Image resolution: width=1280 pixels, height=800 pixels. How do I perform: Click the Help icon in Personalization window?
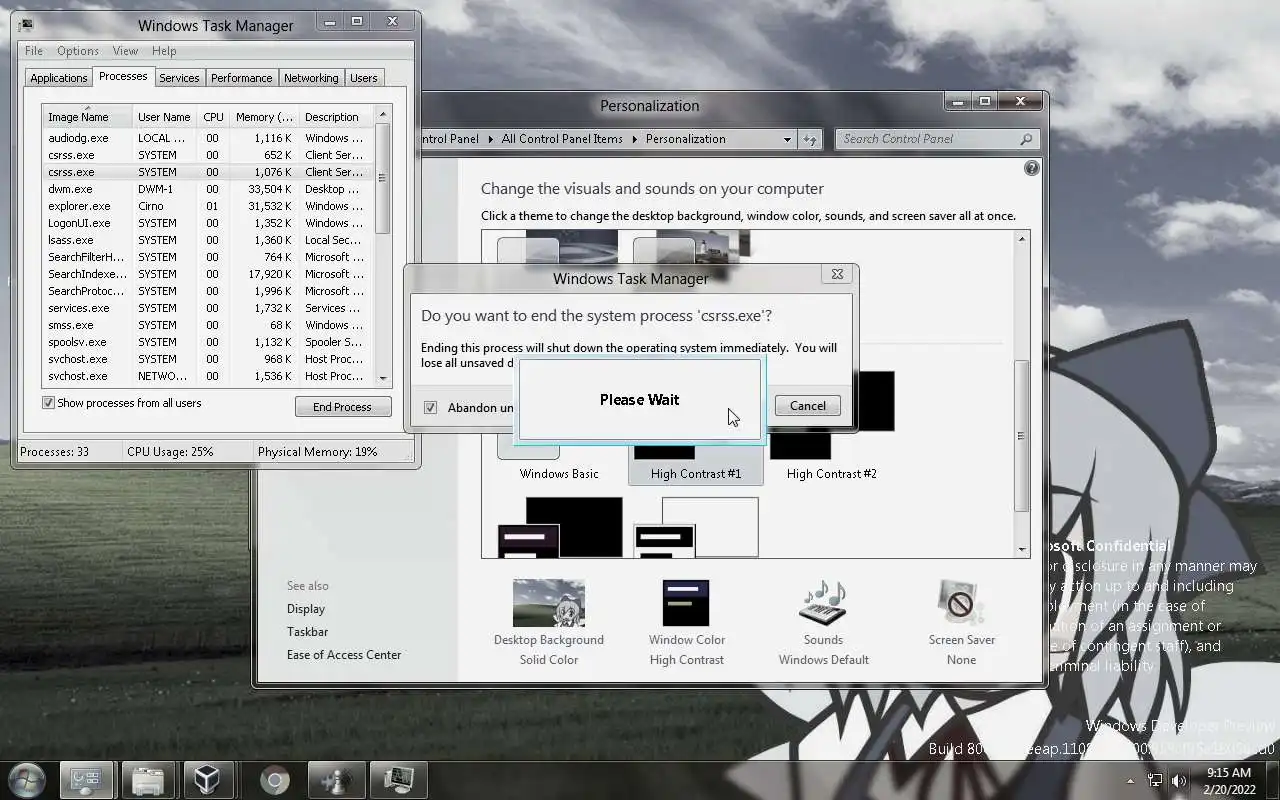1032,168
